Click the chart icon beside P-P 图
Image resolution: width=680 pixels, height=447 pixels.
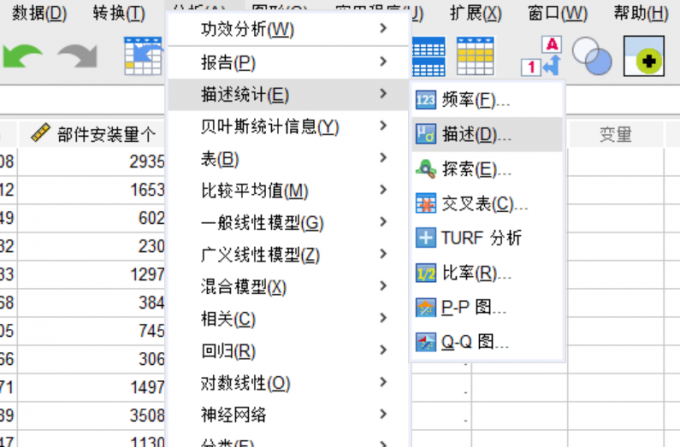[x=426, y=308]
